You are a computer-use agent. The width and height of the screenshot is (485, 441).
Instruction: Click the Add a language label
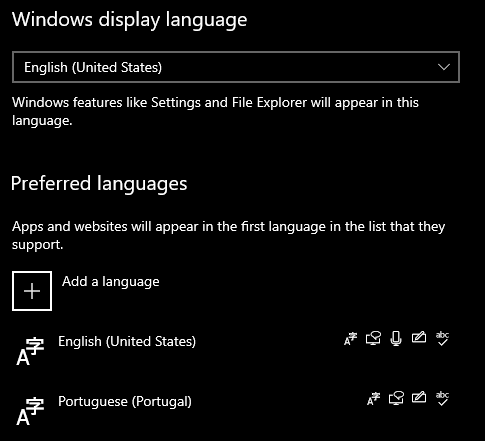(110, 282)
